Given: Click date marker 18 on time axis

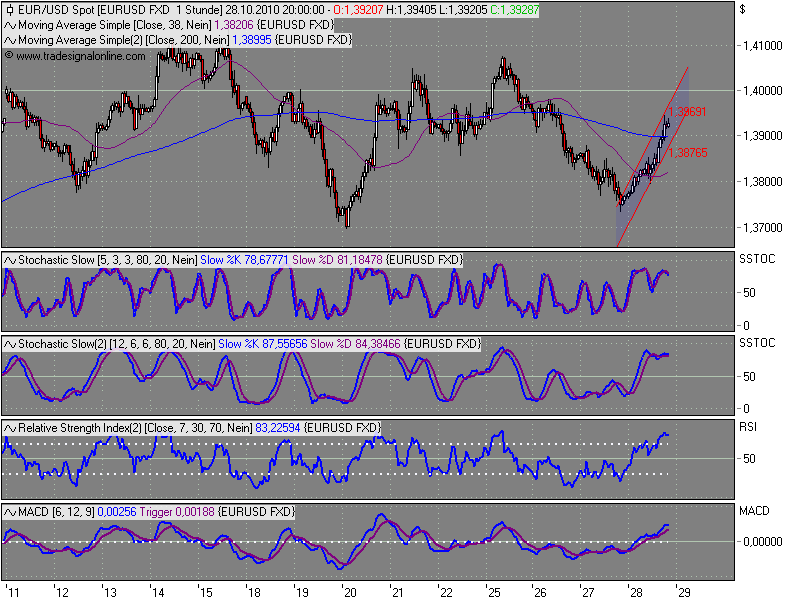Looking at the screenshot, I should (254, 593).
